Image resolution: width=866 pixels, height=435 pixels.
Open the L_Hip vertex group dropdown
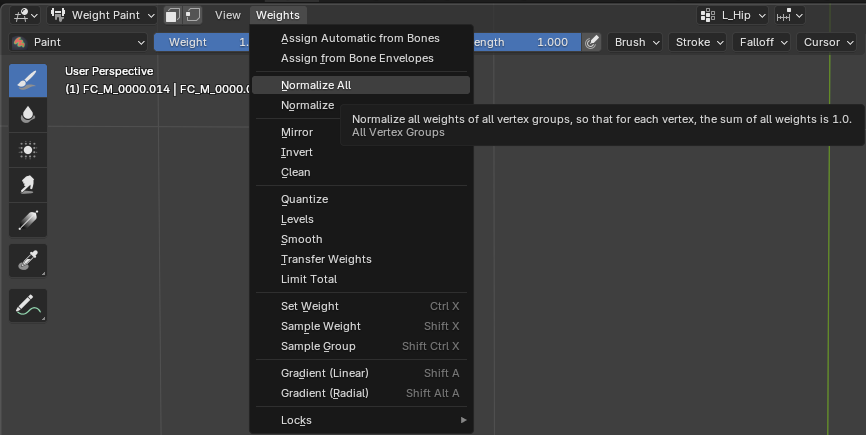point(733,15)
